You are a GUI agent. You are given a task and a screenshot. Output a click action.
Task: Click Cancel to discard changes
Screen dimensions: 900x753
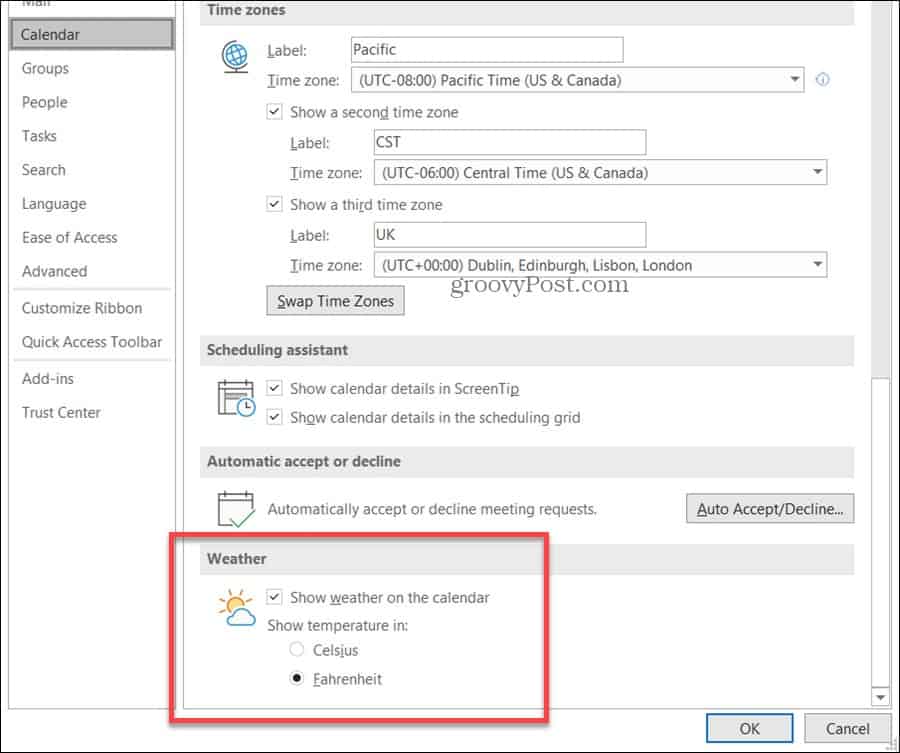point(847,728)
